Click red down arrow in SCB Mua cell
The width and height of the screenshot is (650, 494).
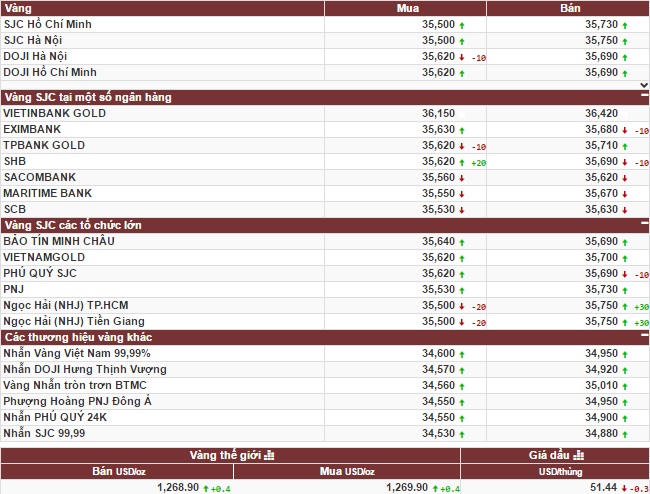(x=462, y=209)
